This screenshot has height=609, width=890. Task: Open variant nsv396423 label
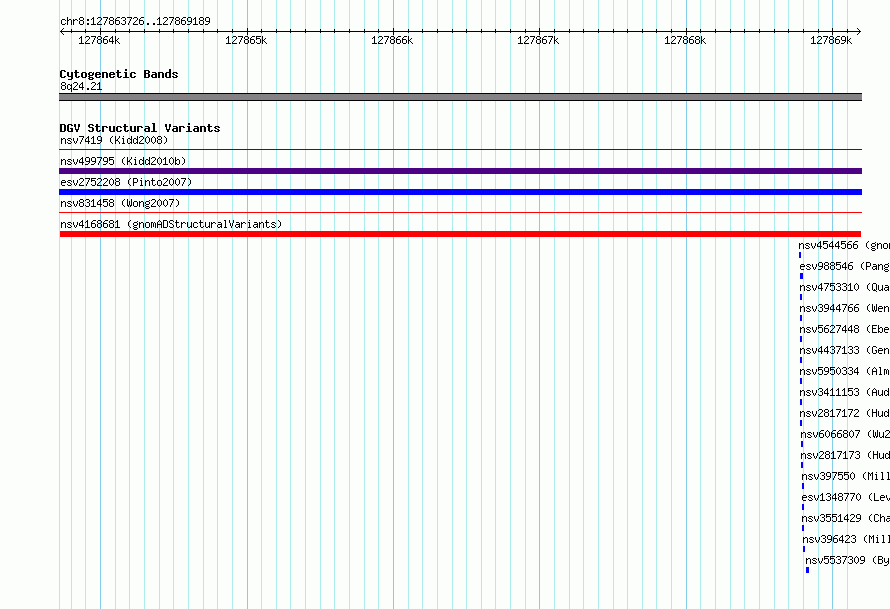(x=846, y=539)
